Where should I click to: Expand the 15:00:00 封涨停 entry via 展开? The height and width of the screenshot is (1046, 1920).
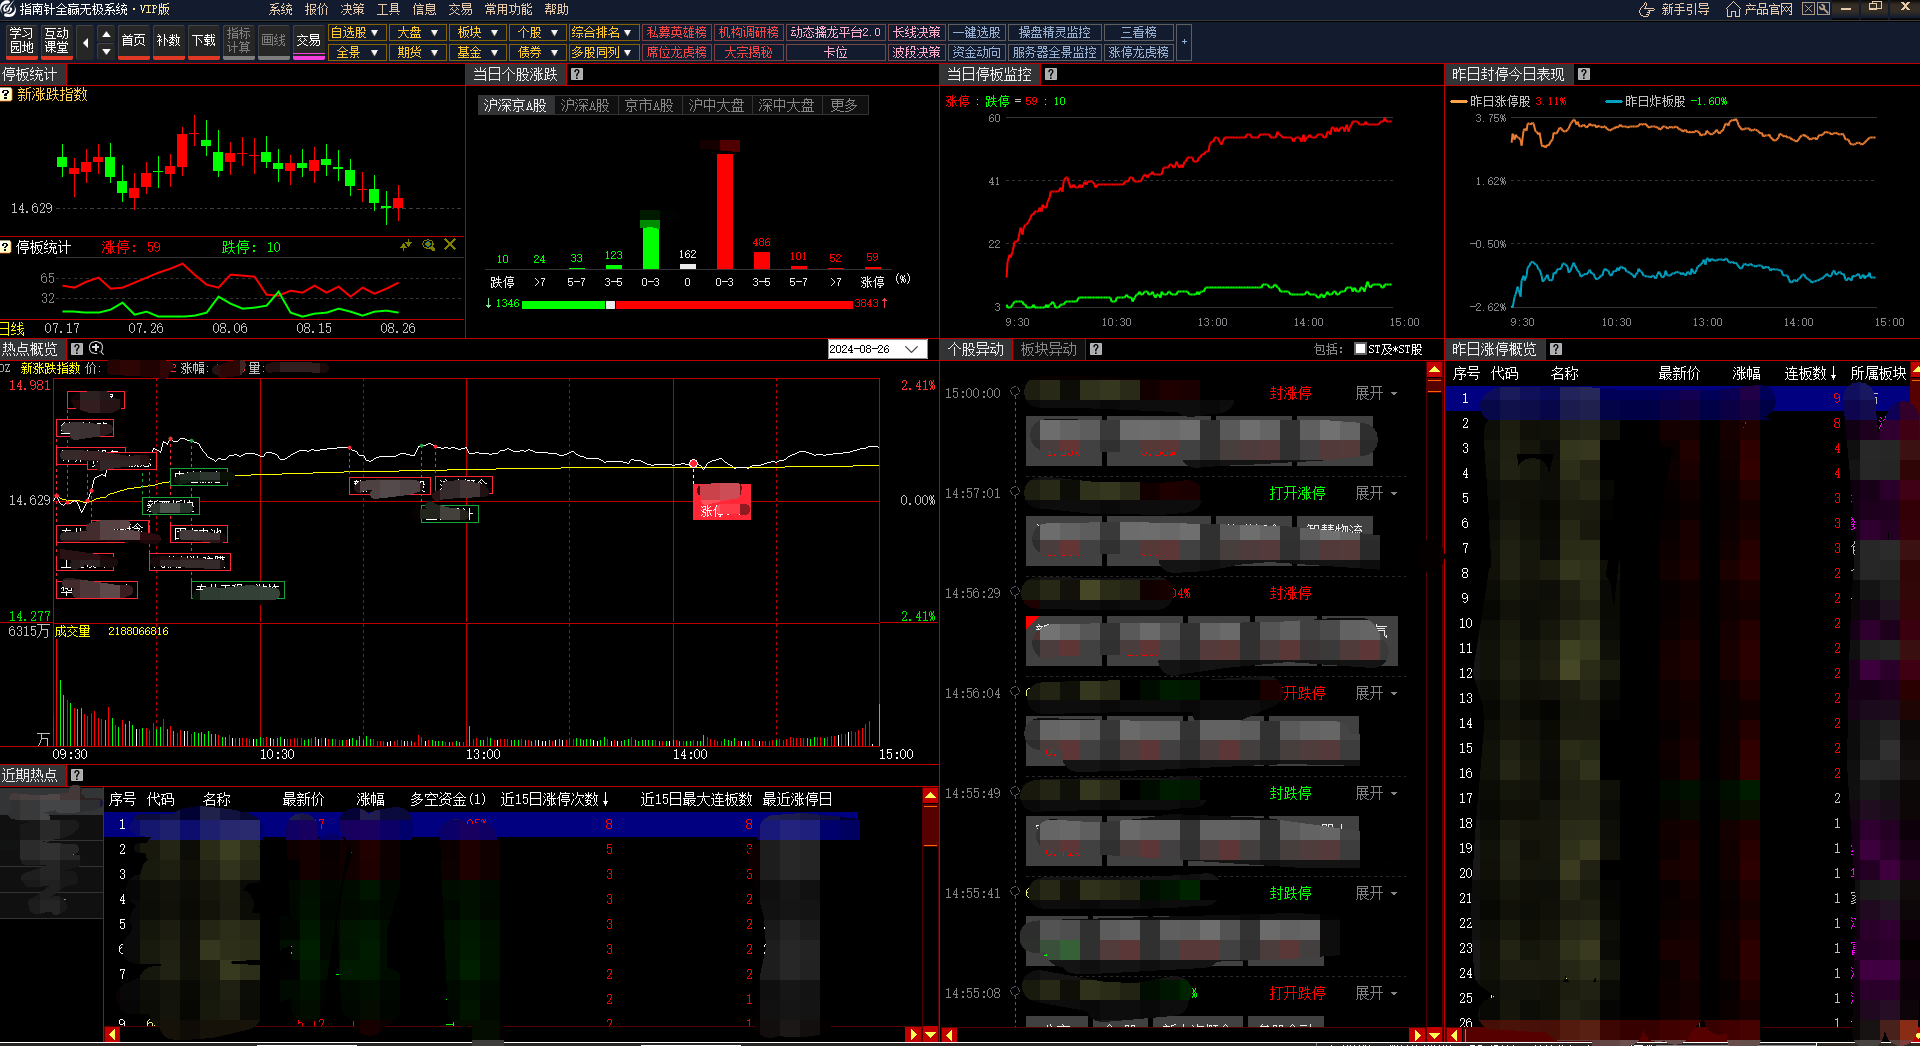point(1375,393)
